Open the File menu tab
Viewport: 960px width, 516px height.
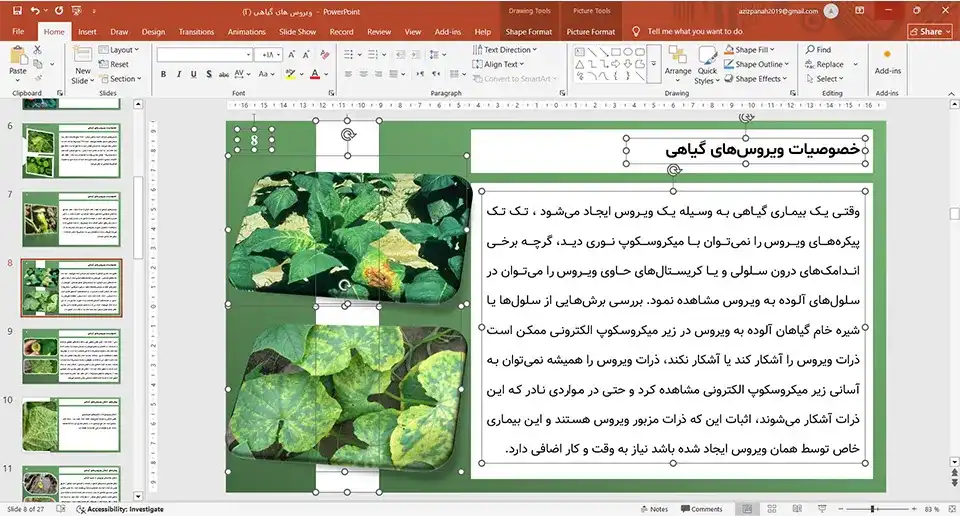tap(18, 31)
